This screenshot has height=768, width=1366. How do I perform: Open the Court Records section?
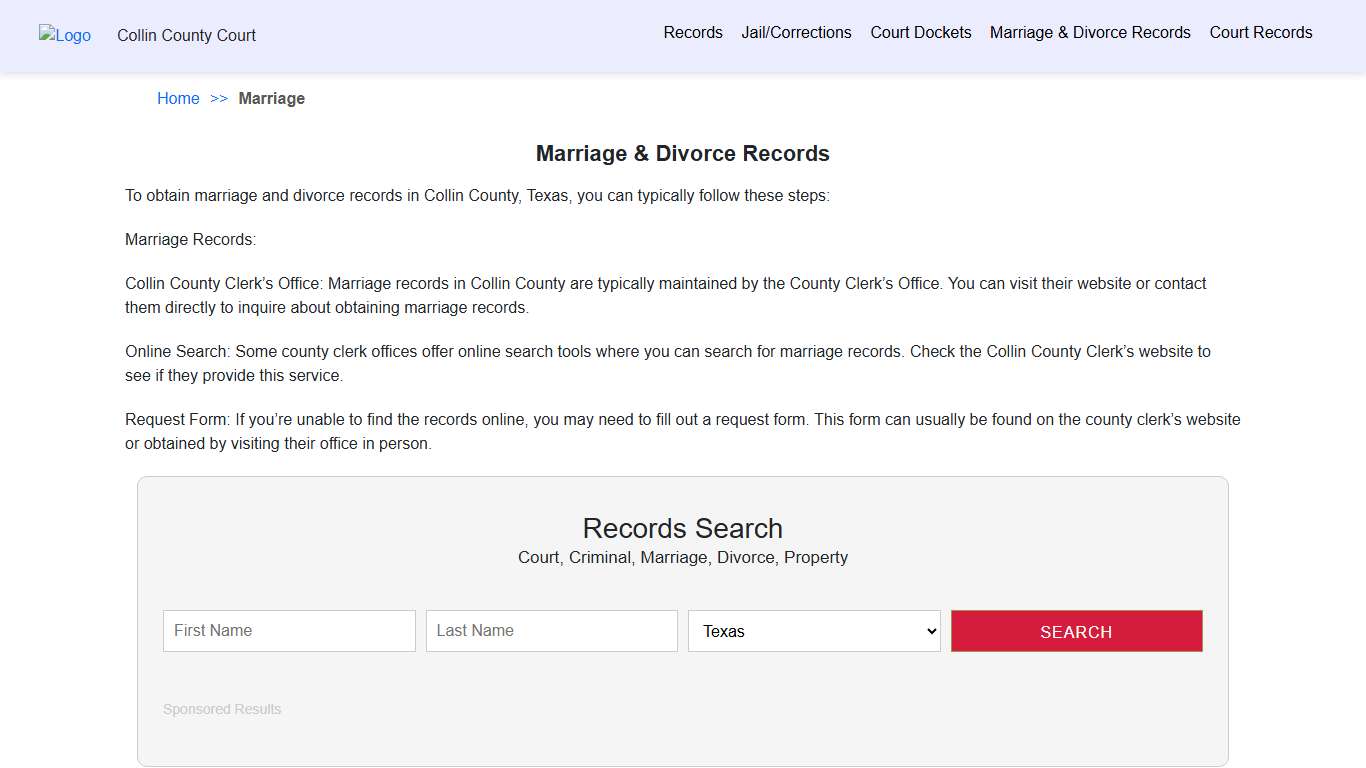tap(1260, 32)
